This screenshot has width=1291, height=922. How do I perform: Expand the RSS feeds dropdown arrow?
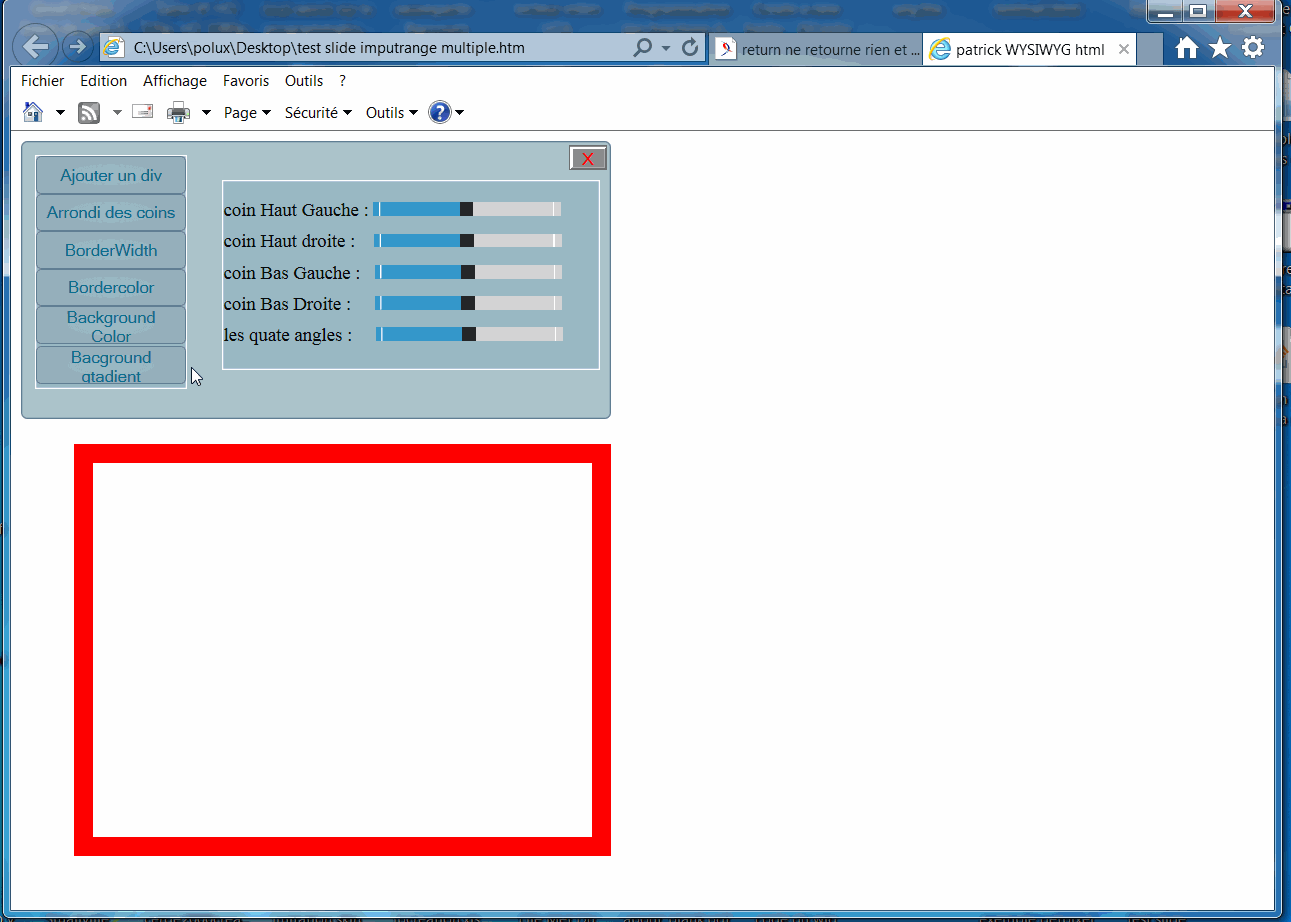[117, 113]
